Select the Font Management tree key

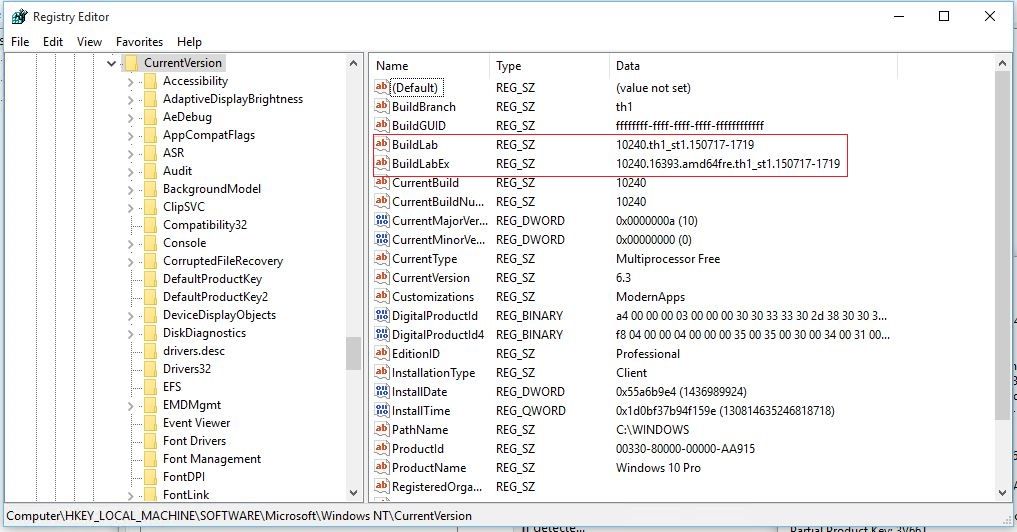point(211,459)
